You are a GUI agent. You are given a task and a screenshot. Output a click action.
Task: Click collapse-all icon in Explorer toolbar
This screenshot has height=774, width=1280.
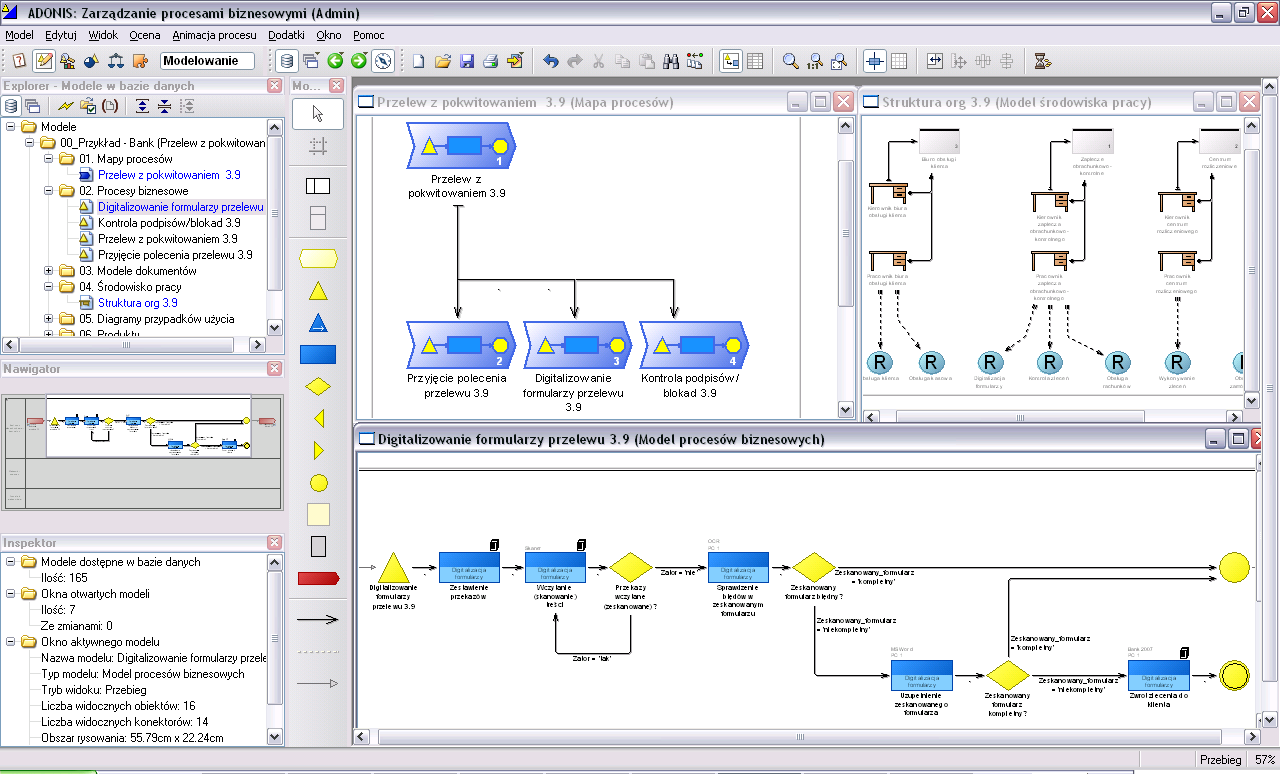point(164,105)
